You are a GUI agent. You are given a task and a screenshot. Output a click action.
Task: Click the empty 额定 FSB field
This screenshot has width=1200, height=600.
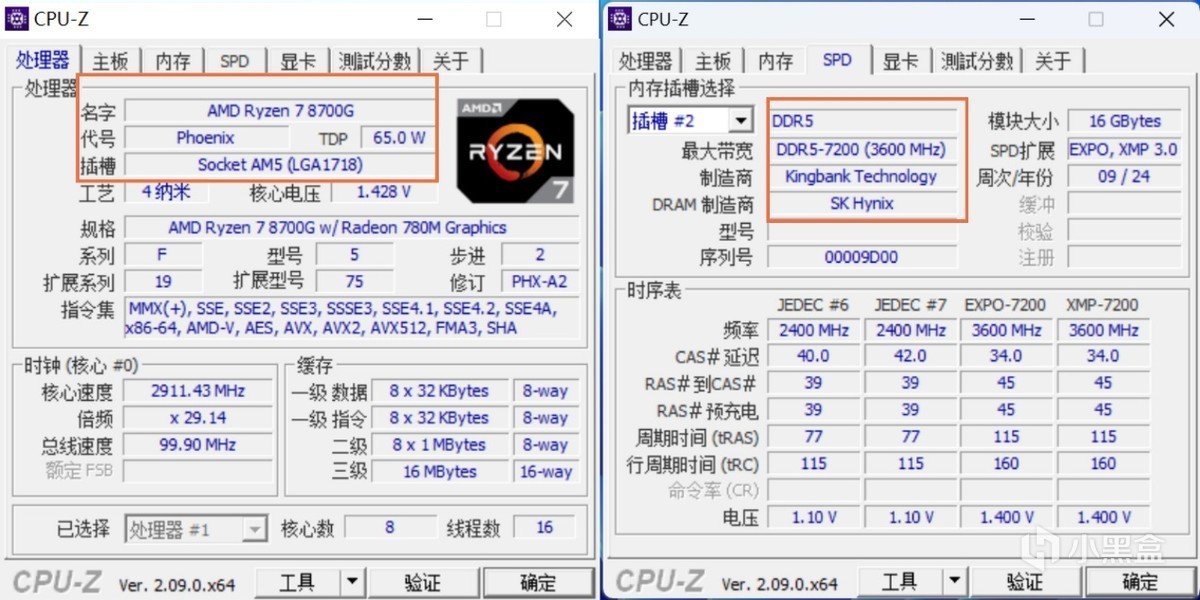point(198,471)
